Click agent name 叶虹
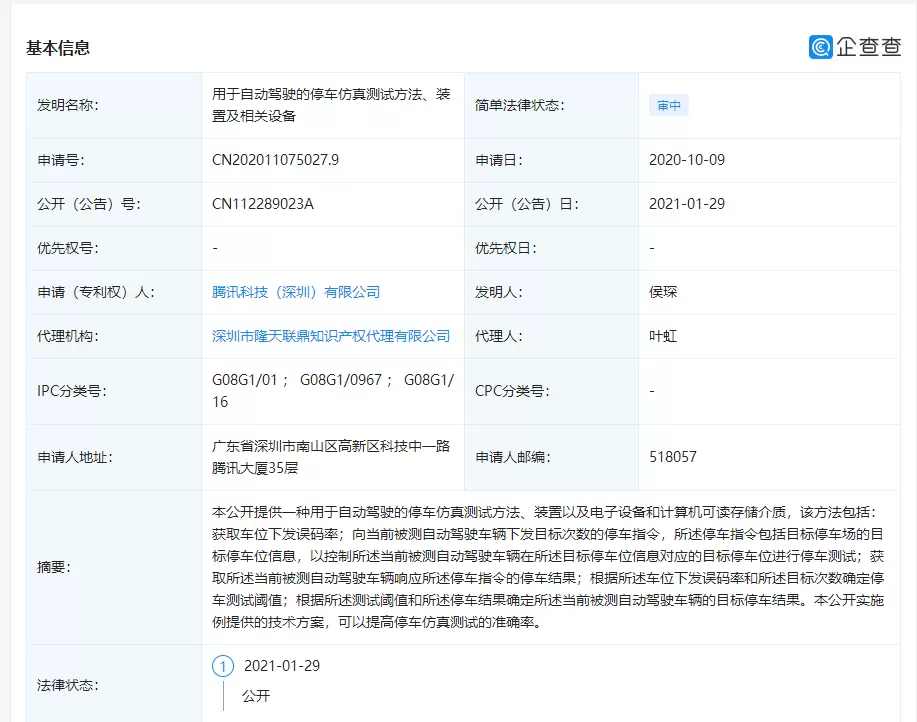 tap(663, 336)
